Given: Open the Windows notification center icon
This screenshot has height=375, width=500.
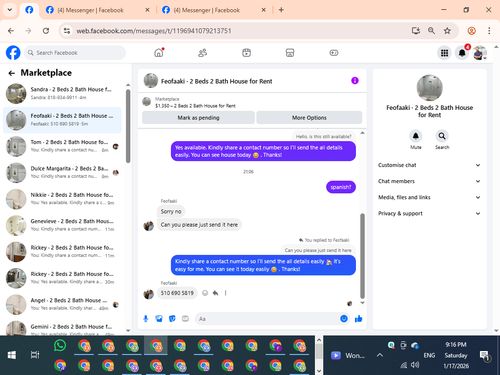Looking at the screenshot, I should click(484, 356).
